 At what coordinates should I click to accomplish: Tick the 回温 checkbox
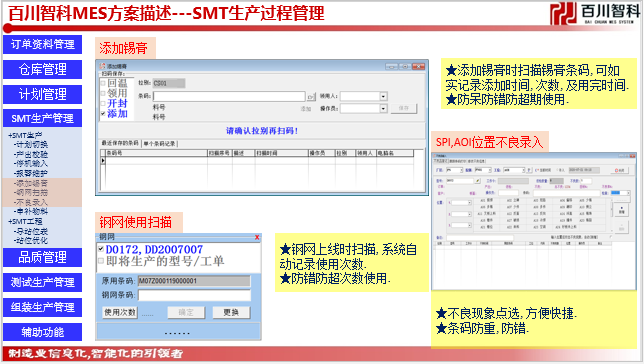[x=103, y=83]
